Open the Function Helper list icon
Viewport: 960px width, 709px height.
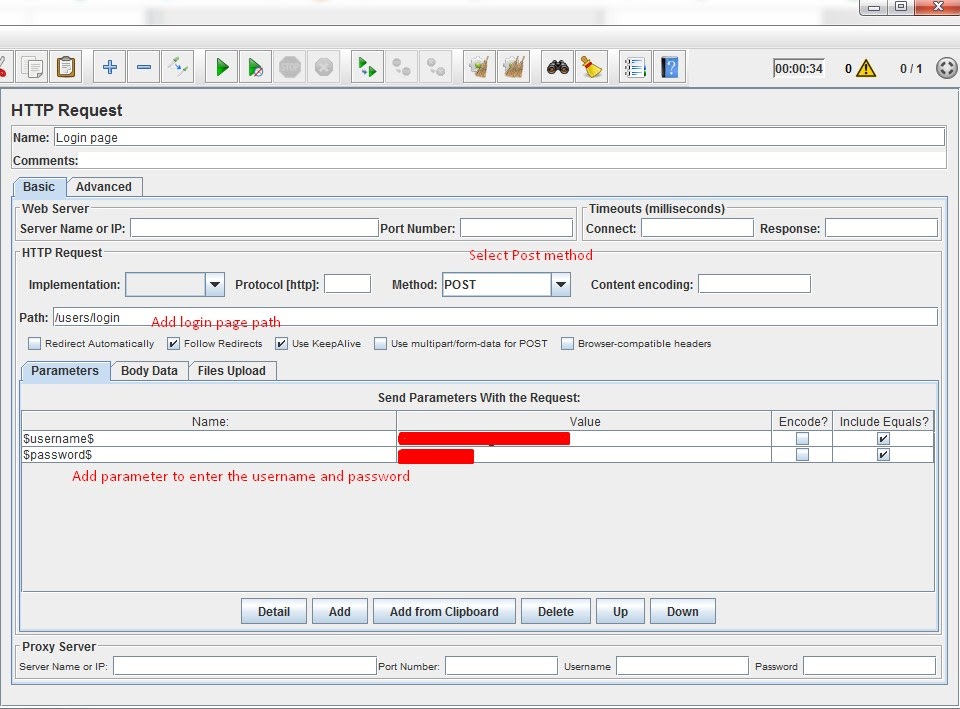(636, 67)
